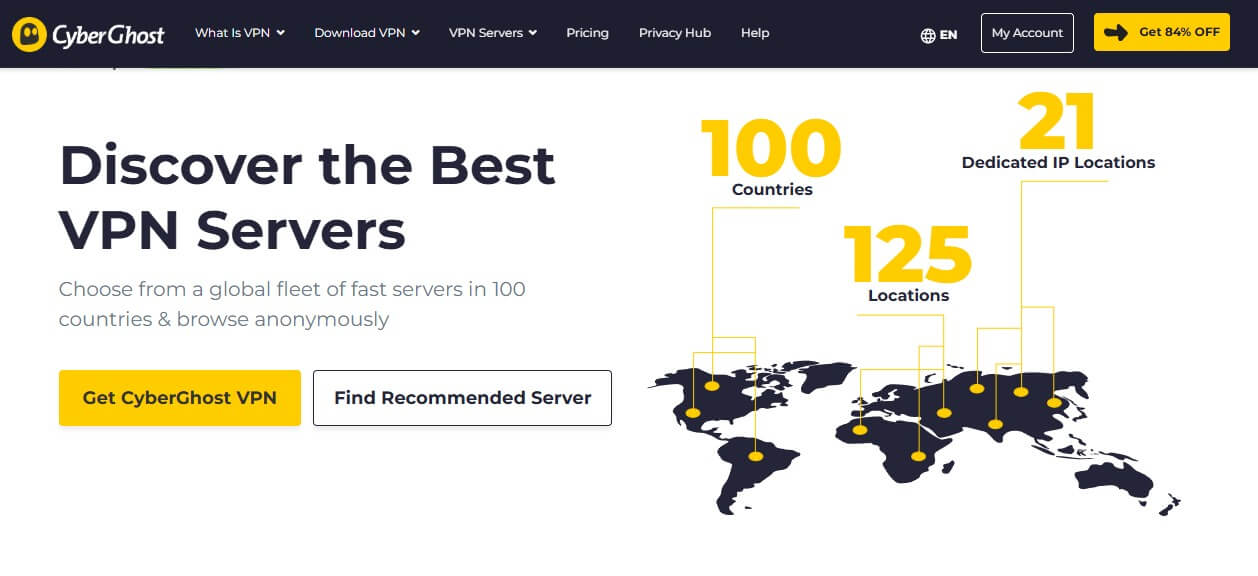Open the Pricing menu item
1258x576 pixels.
pyautogui.click(x=587, y=33)
